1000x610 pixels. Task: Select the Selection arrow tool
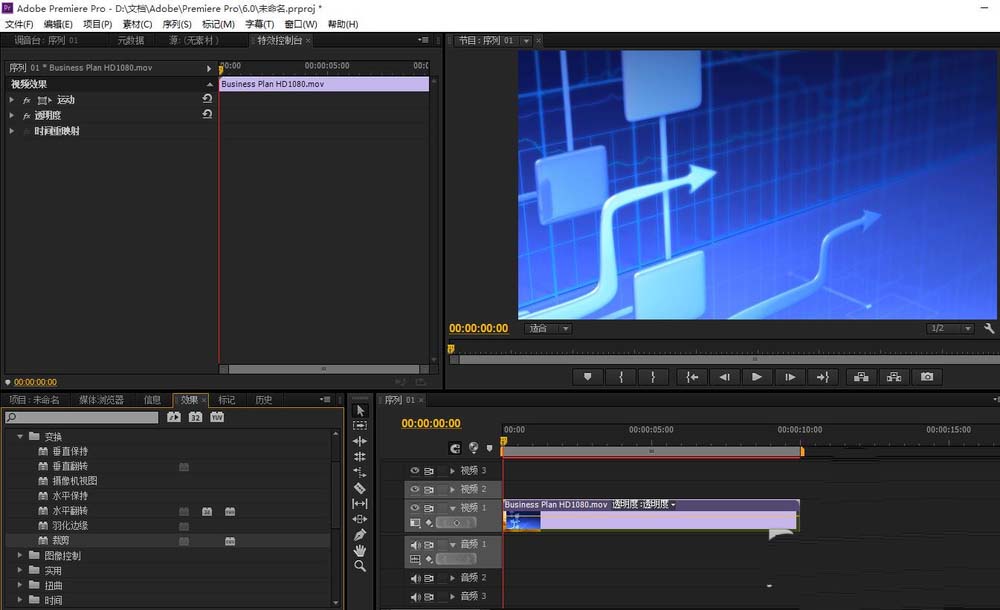(360, 410)
